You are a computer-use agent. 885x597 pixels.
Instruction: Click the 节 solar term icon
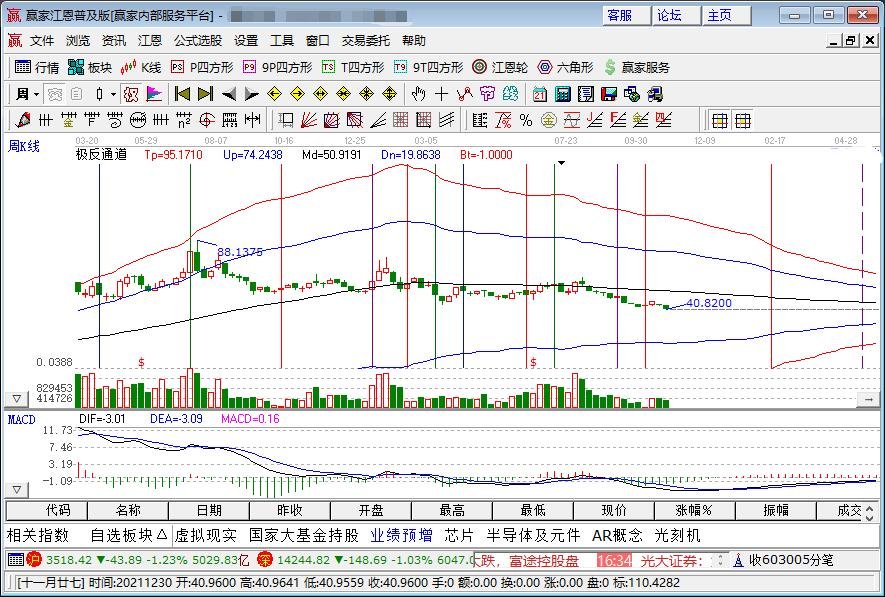[487, 94]
